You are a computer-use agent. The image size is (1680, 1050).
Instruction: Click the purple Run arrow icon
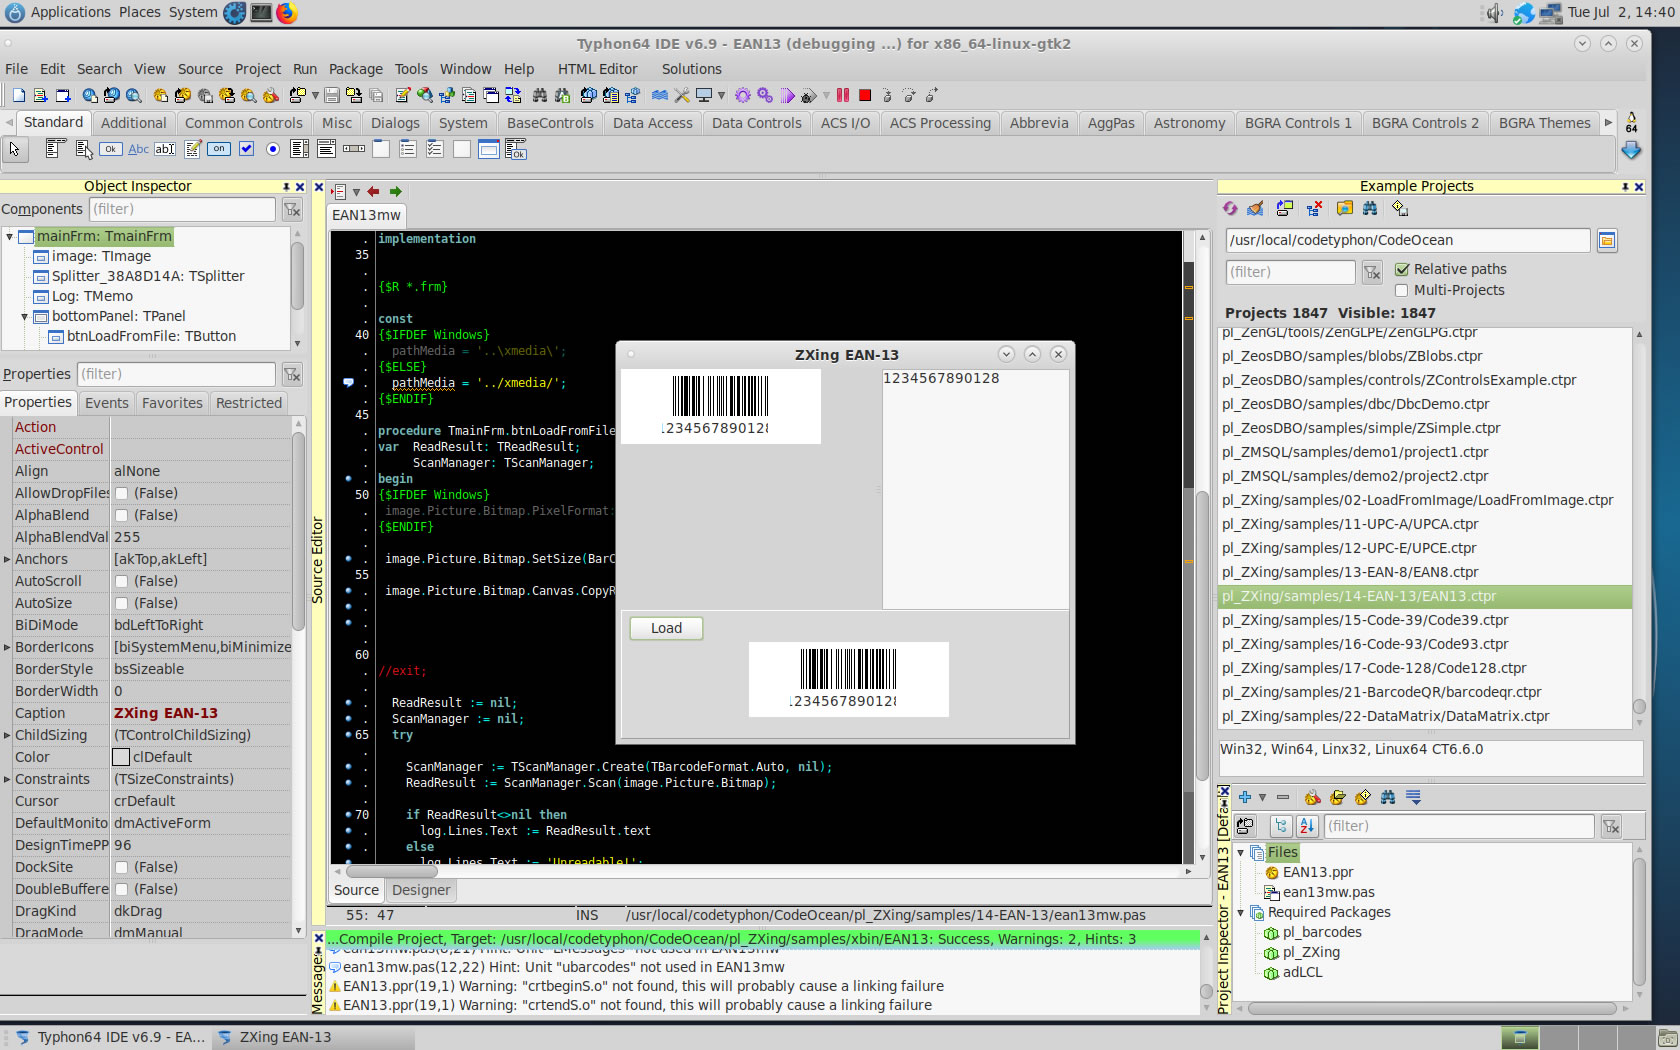788,95
